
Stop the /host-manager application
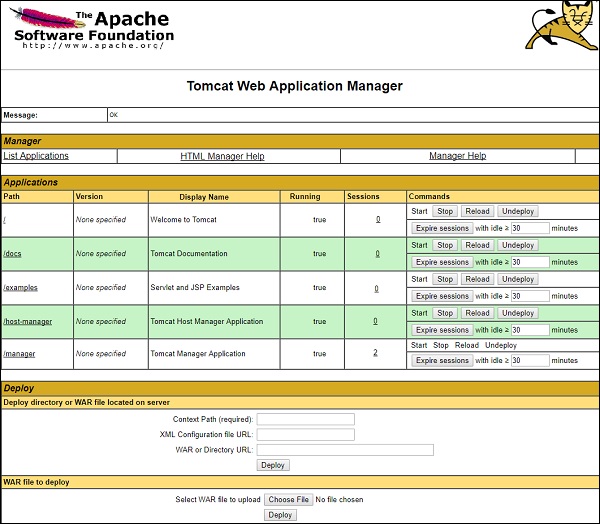[x=445, y=313]
